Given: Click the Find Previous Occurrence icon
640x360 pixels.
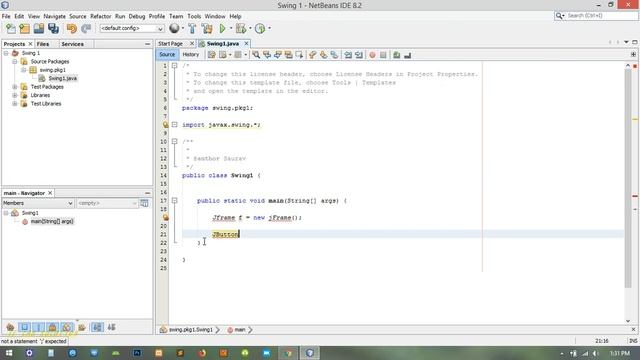Looking at the screenshot, I should click(x=267, y=55).
